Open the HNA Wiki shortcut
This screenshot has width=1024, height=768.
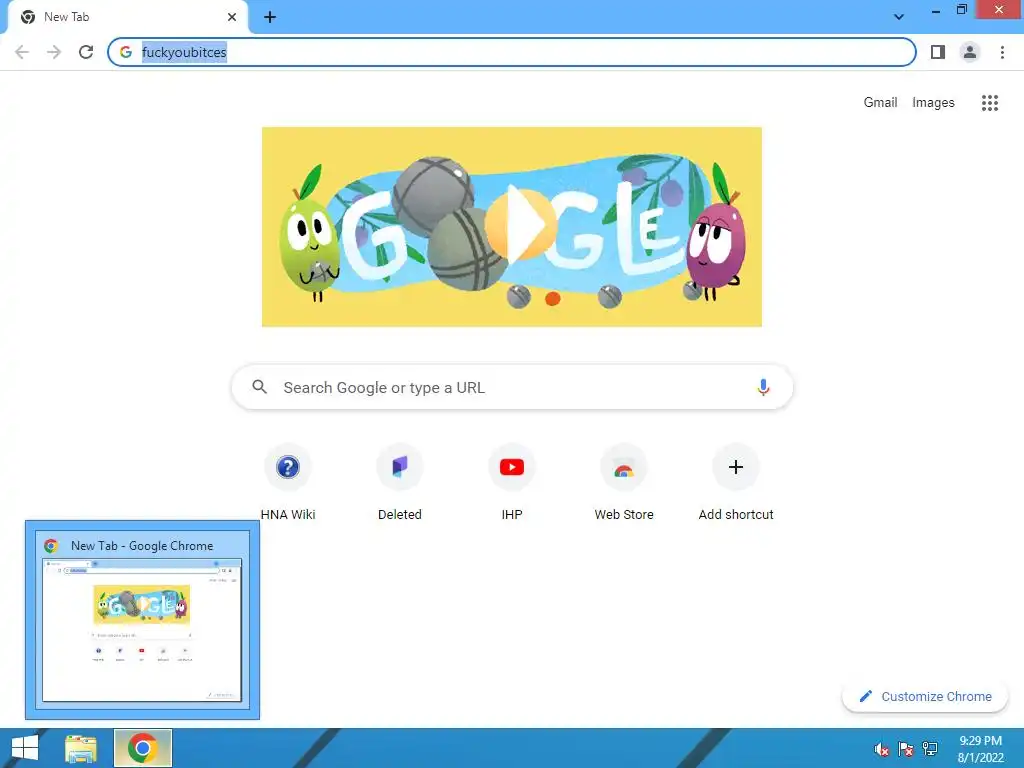(x=288, y=483)
